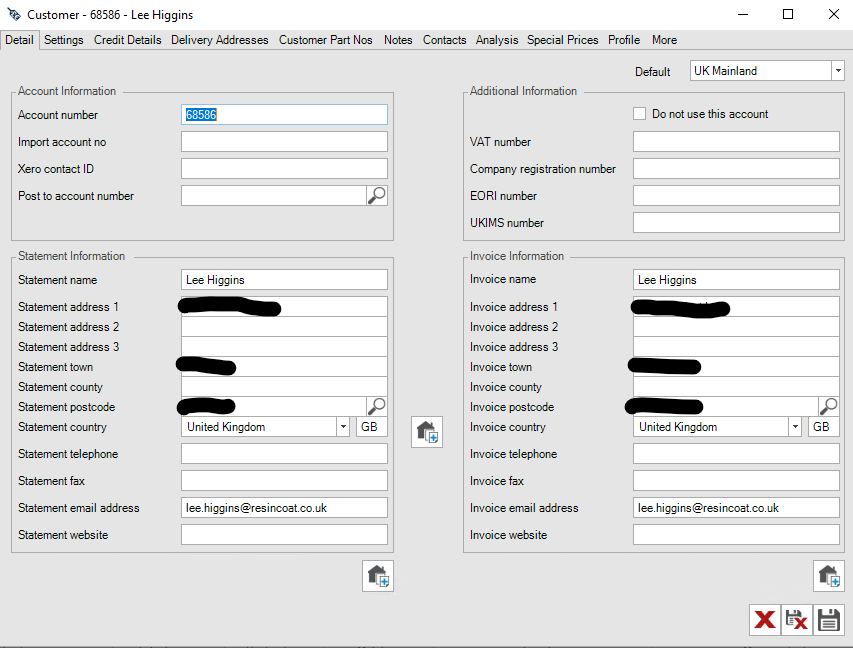Click the Statement email address field

(x=284, y=507)
